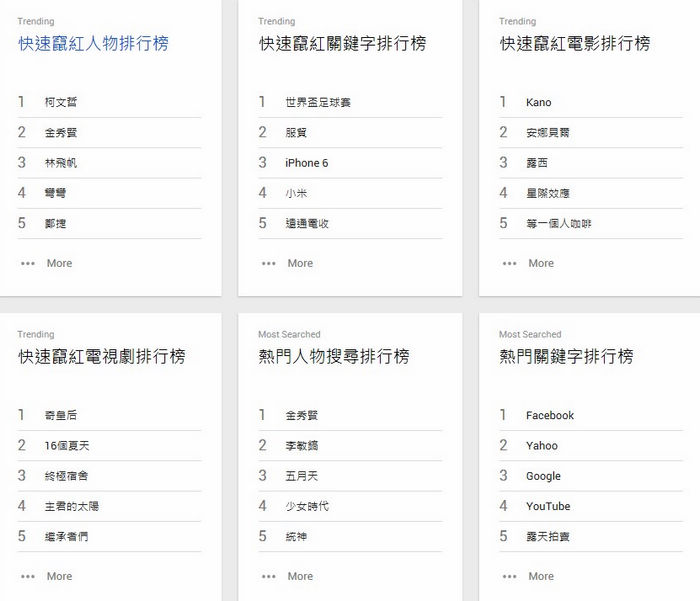Select YouTube from the most searched keywords
This screenshot has height=601, width=700.
click(x=548, y=507)
